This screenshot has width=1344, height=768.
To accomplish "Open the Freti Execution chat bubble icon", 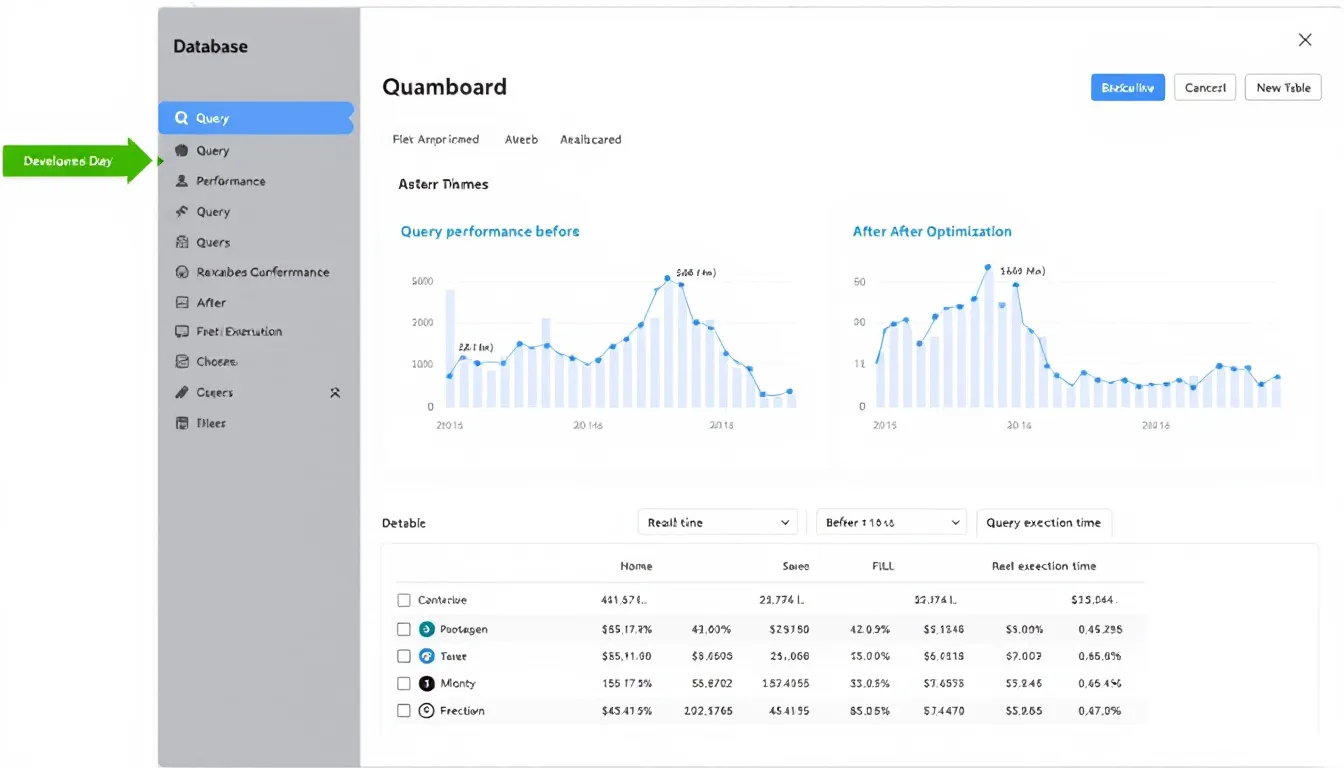I will (x=184, y=331).
